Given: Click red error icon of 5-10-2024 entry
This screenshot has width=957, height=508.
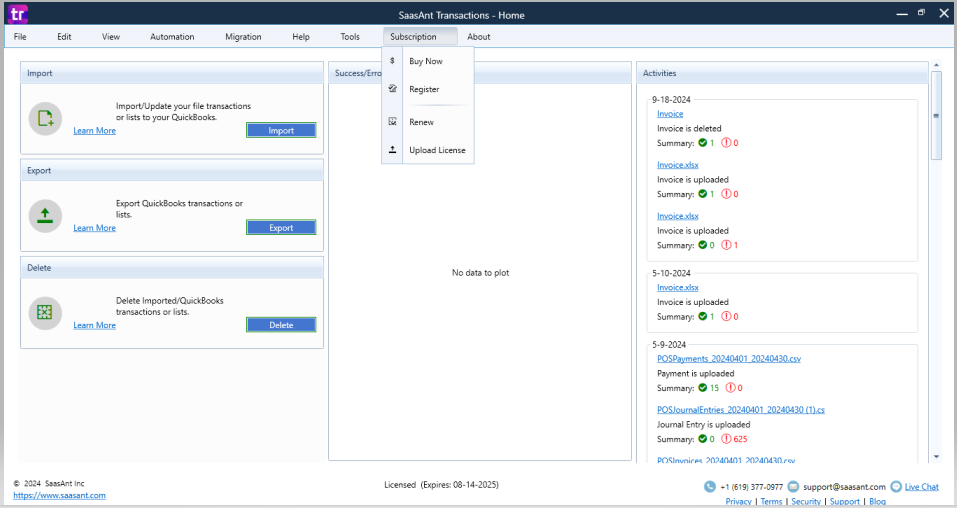Looking at the screenshot, I should pyautogui.click(x=726, y=316).
